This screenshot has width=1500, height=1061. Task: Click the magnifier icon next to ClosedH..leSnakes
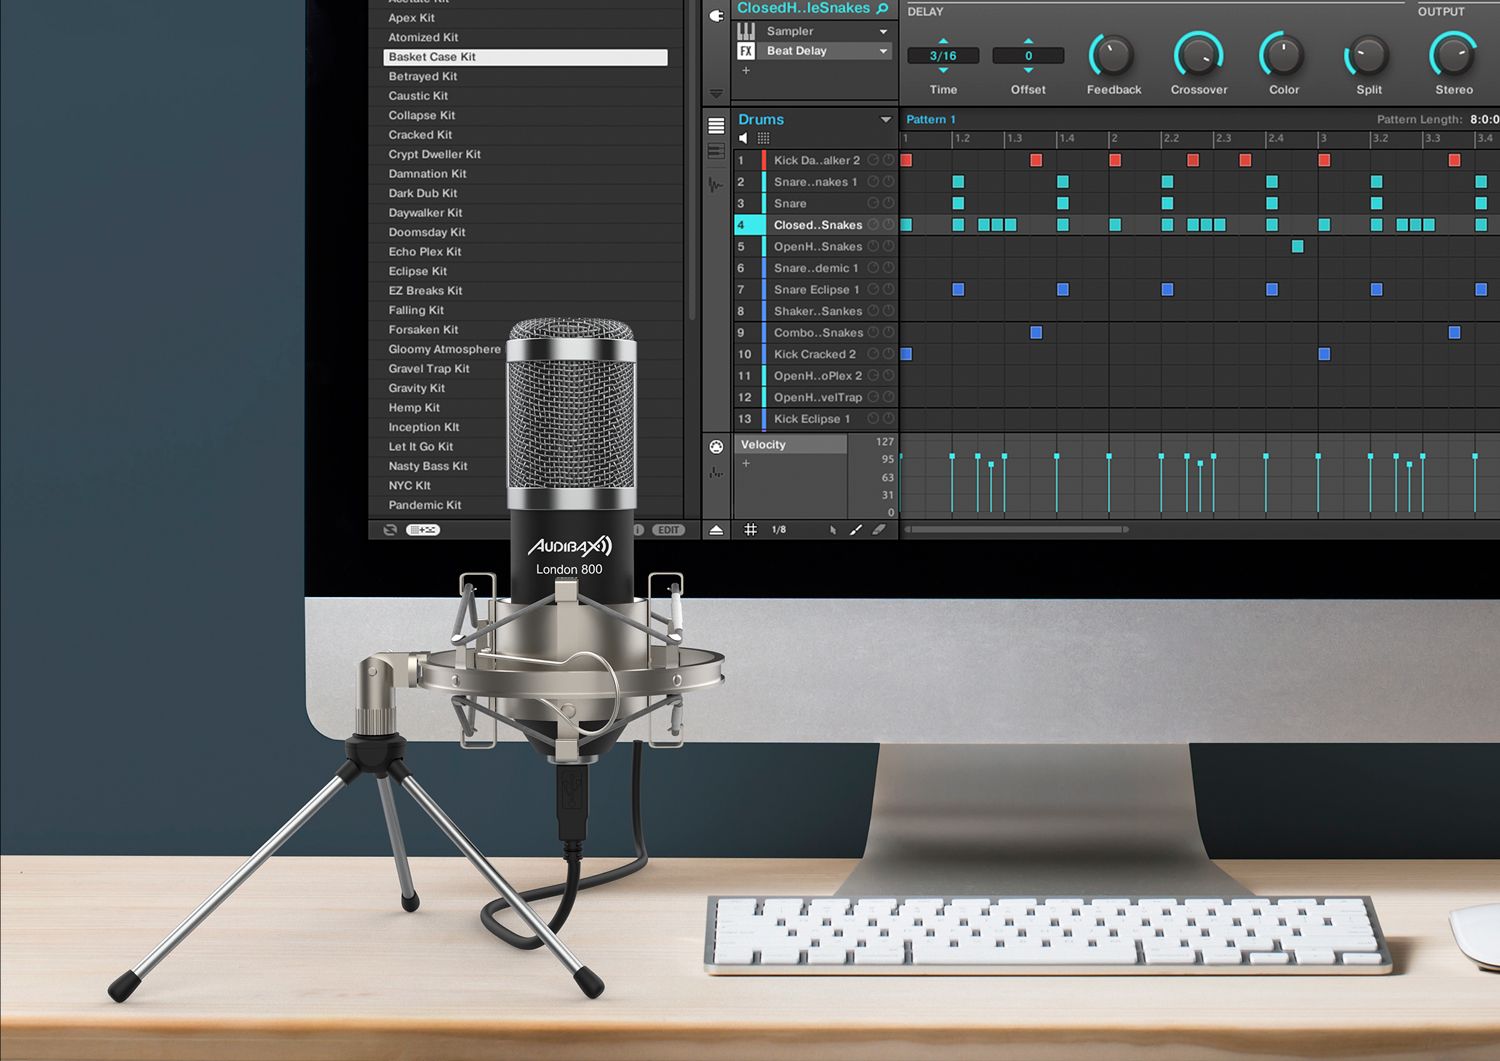click(x=882, y=8)
